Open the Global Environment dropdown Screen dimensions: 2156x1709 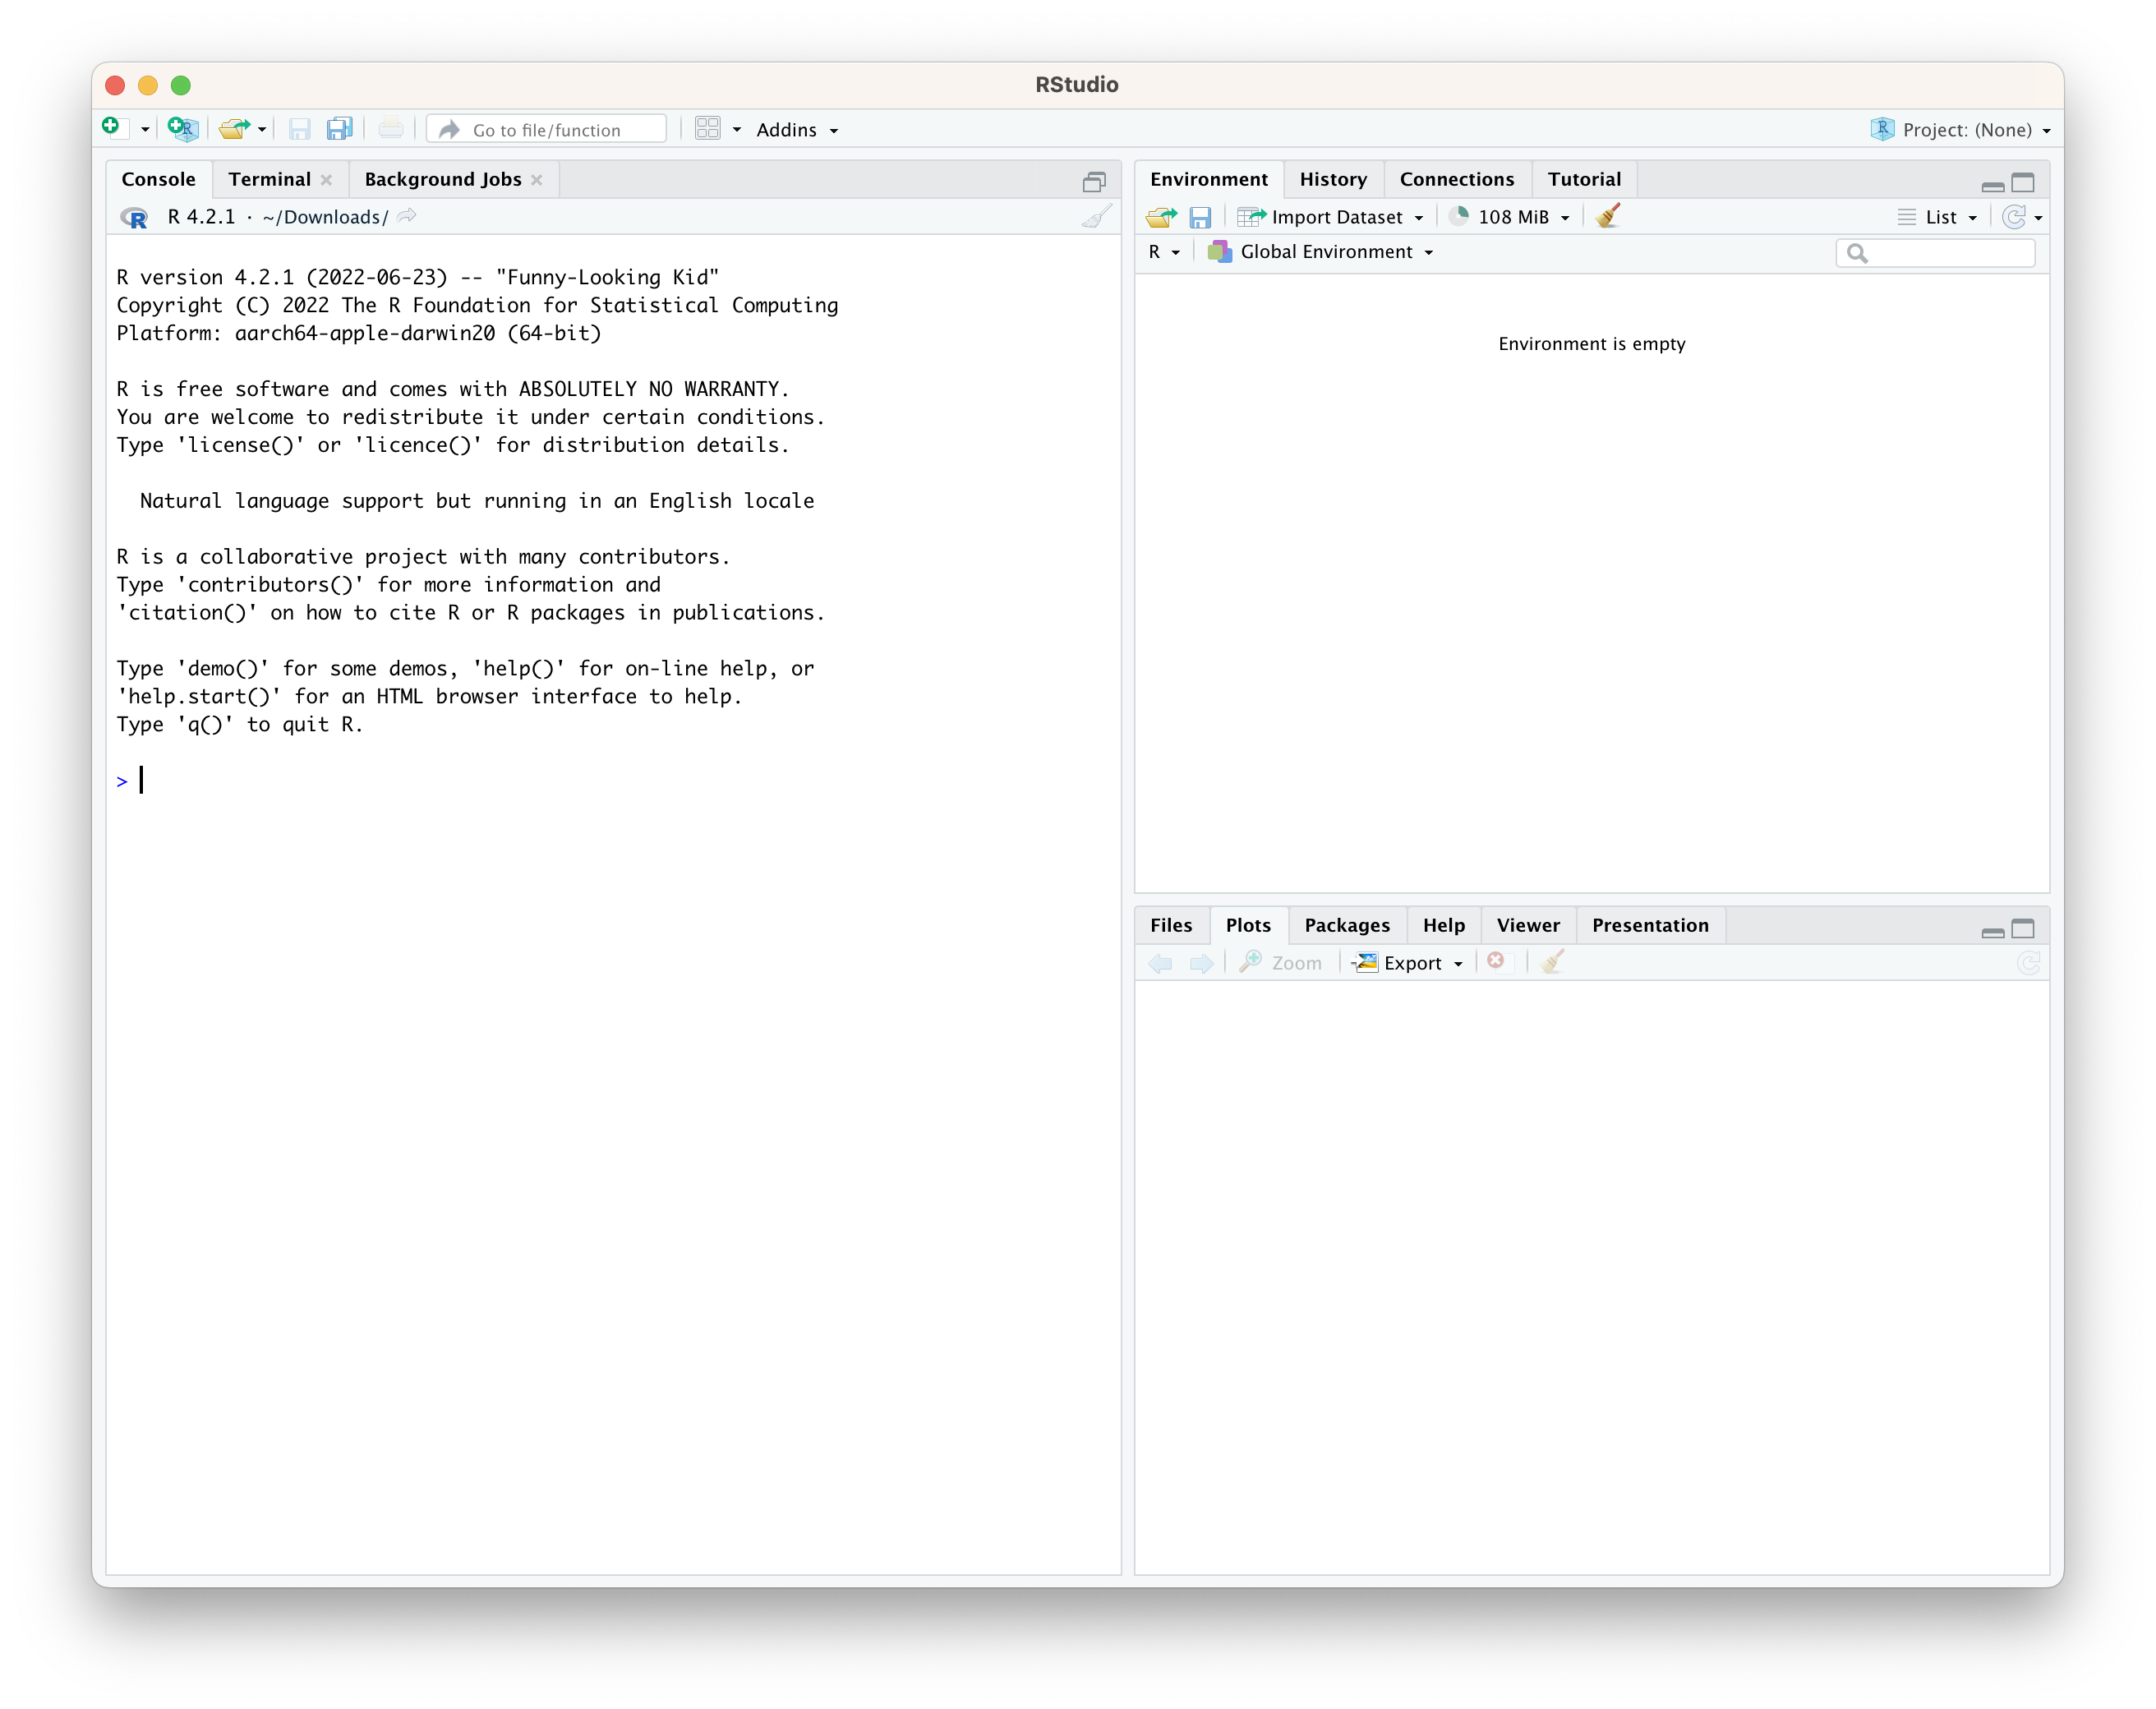tap(1326, 252)
